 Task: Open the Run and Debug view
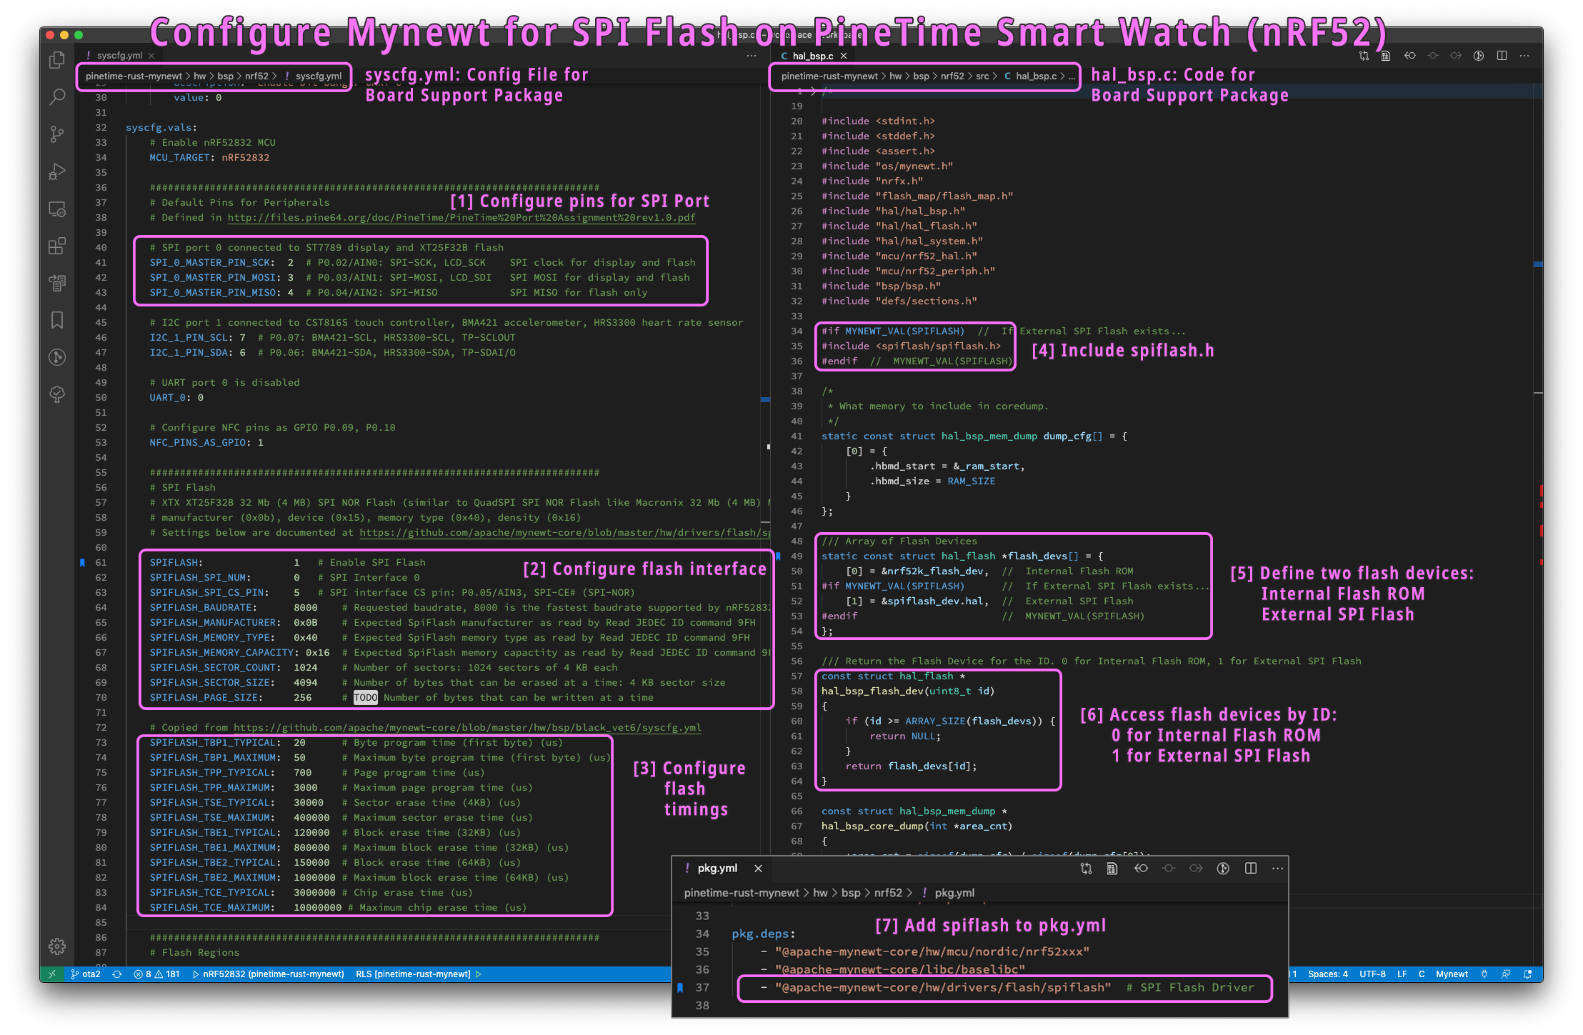pyautogui.click(x=57, y=171)
